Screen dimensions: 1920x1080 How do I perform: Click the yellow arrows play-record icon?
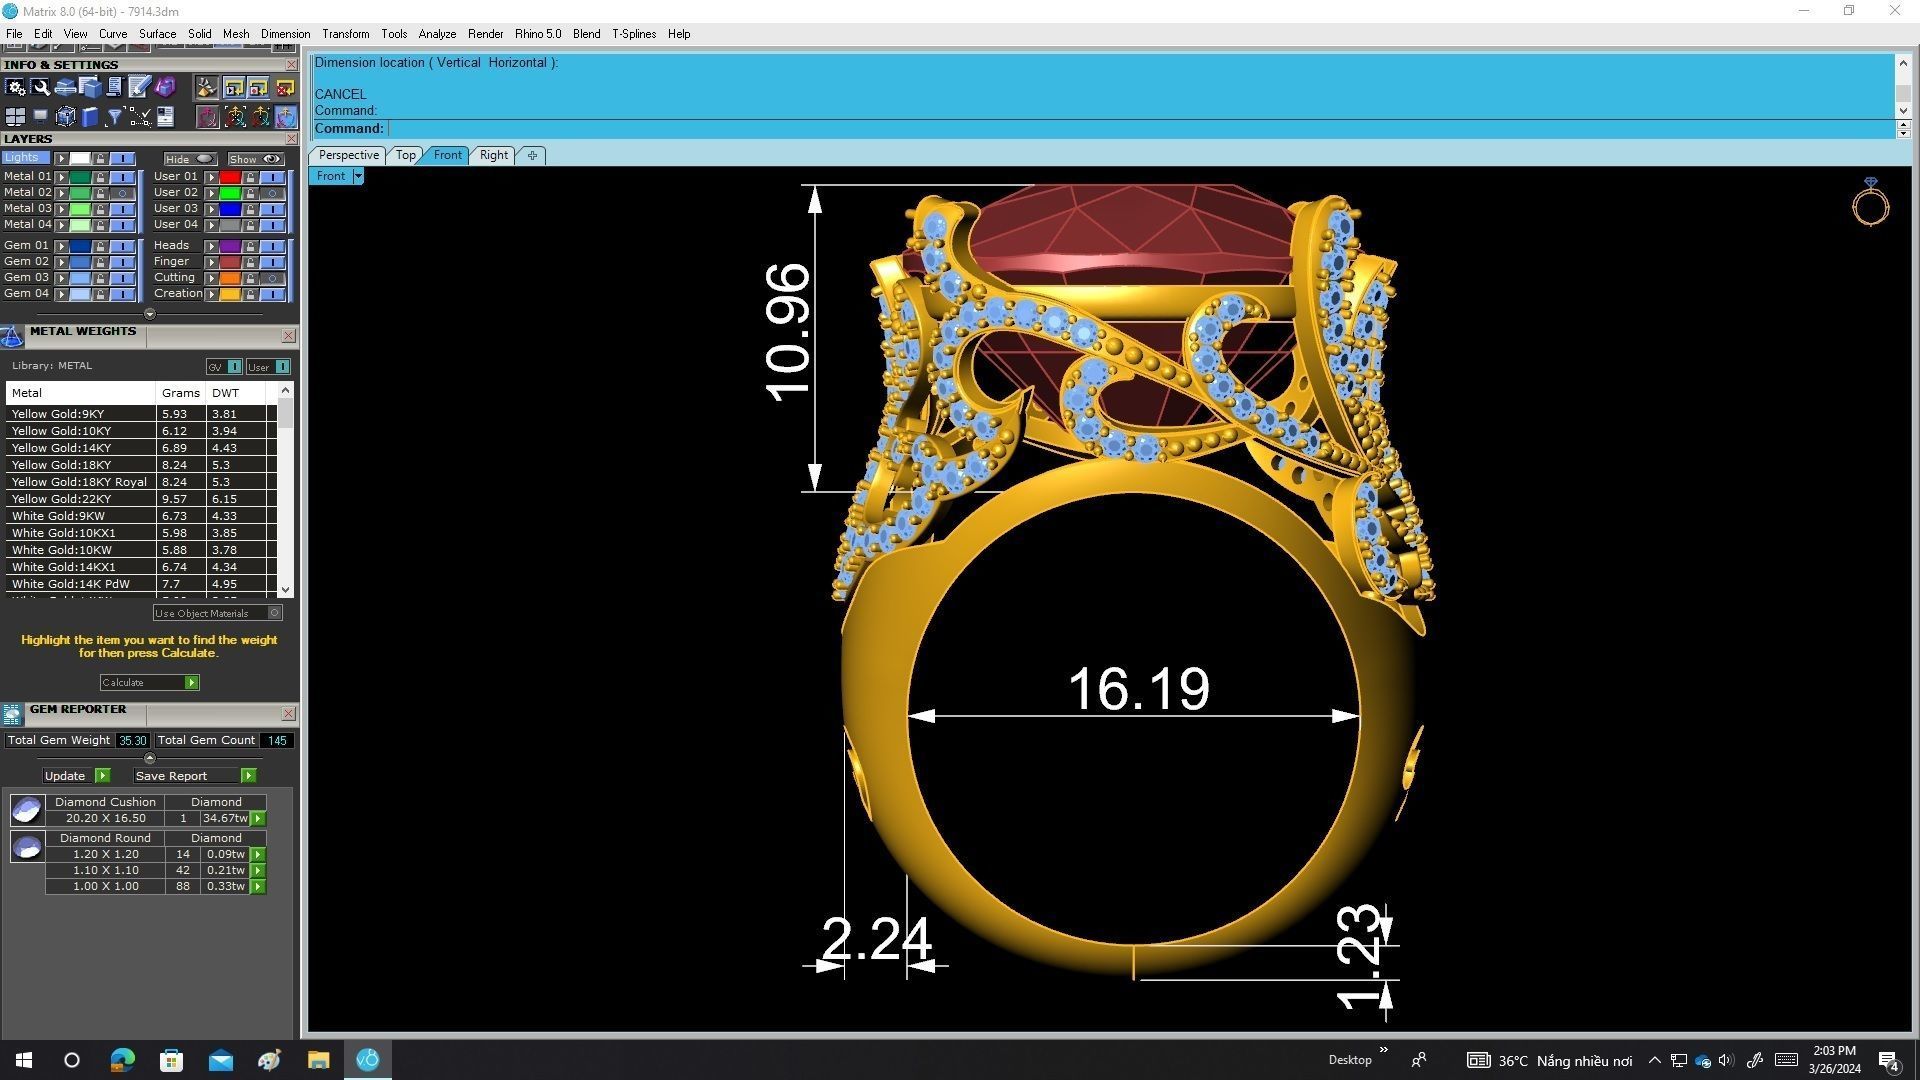pyautogui.click(x=233, y=87)
